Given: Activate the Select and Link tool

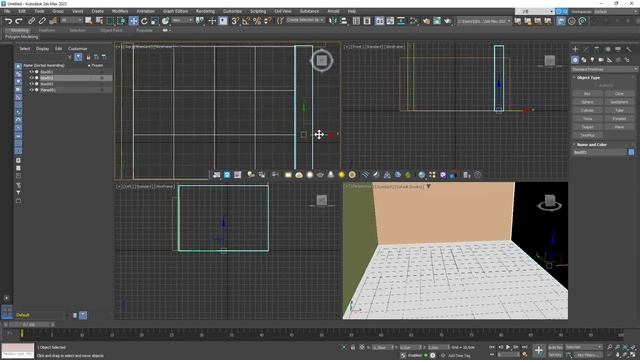Looking at the screenshot, I should point(31,21).
